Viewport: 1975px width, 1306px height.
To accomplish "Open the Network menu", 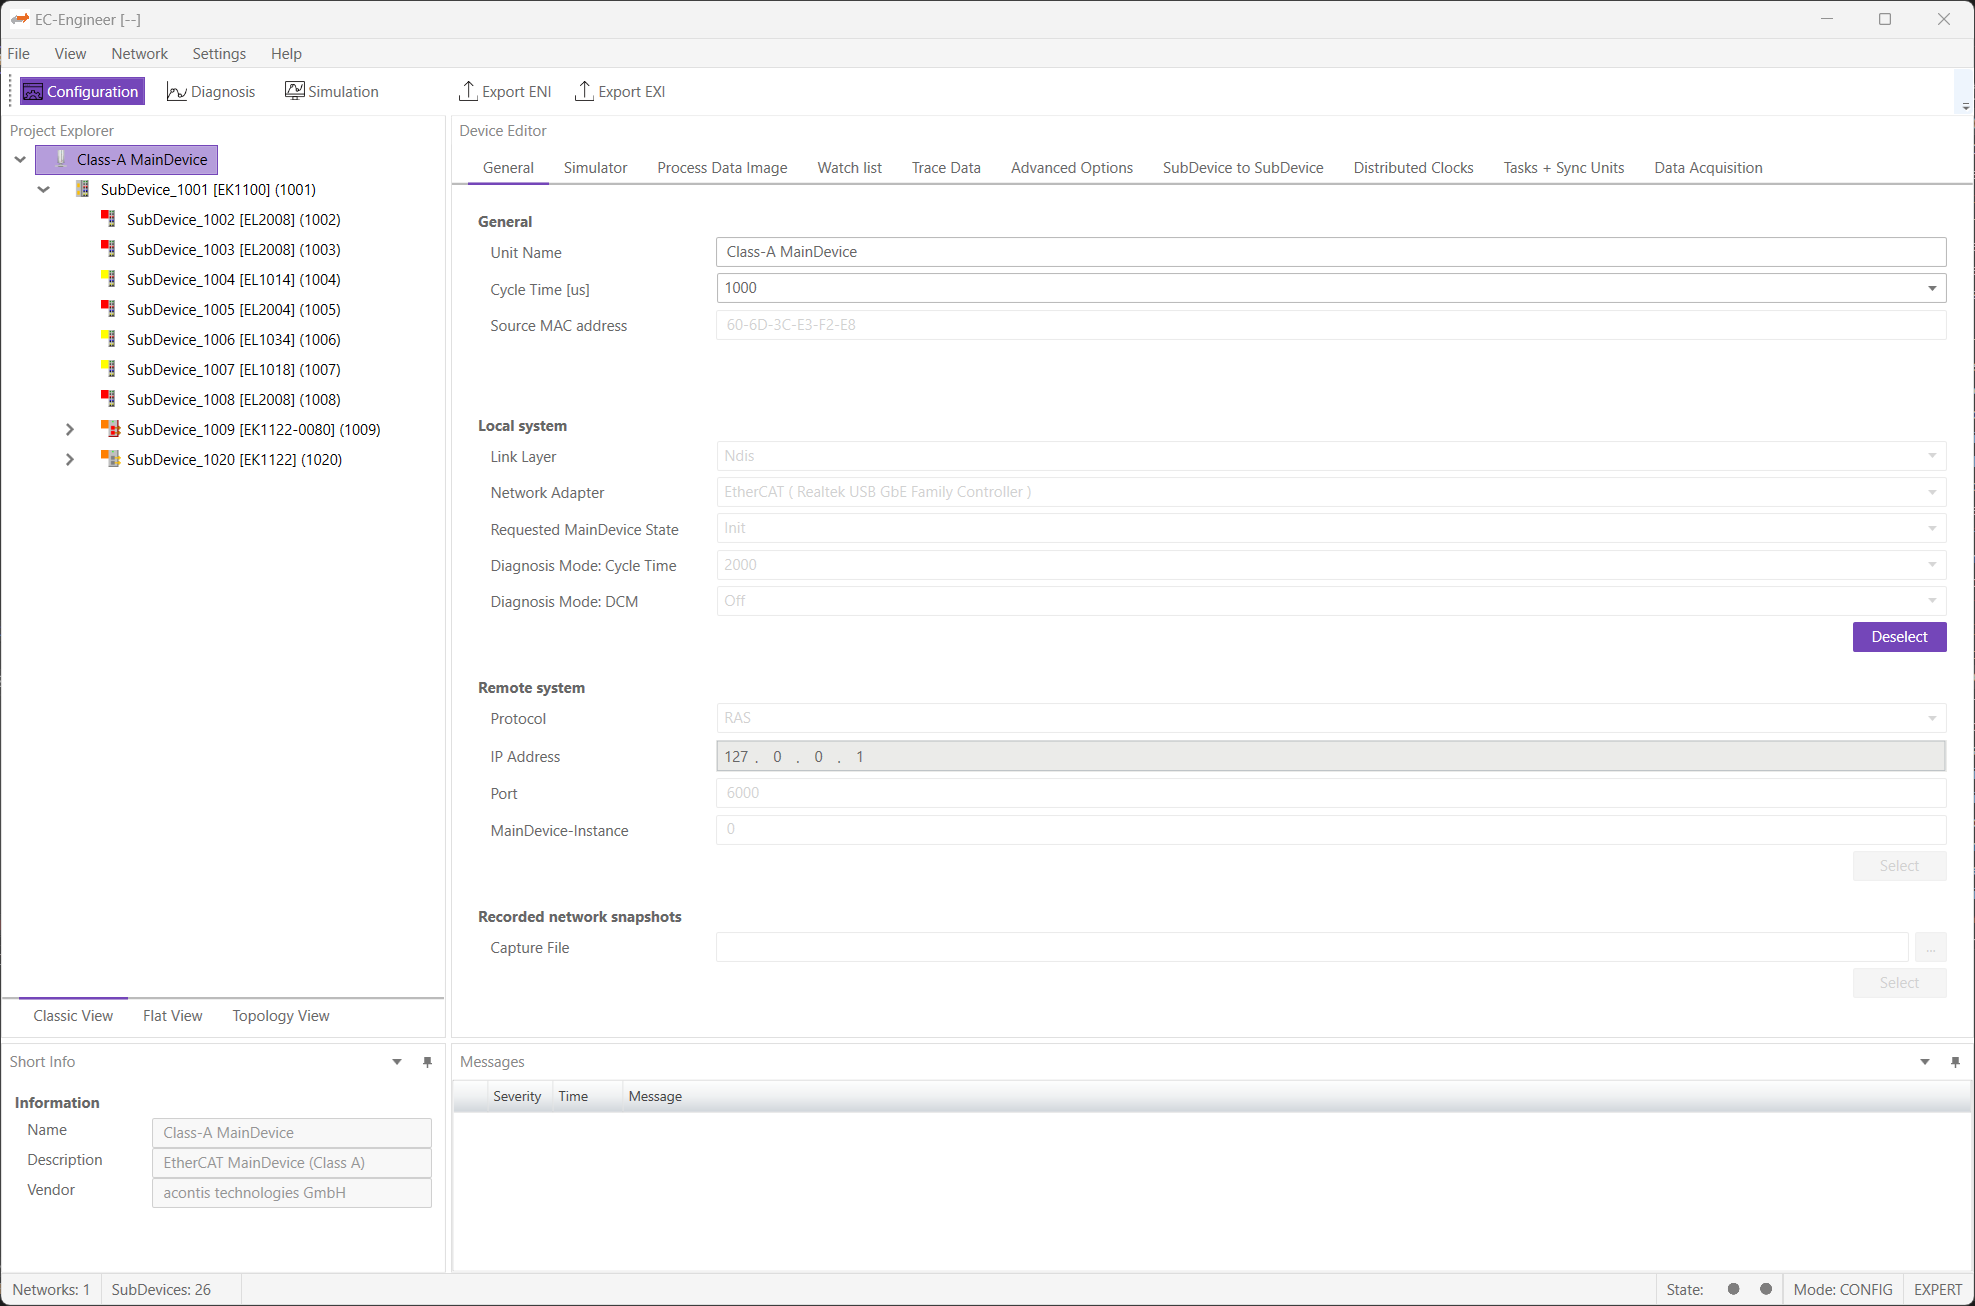I will tap(139, 54).
